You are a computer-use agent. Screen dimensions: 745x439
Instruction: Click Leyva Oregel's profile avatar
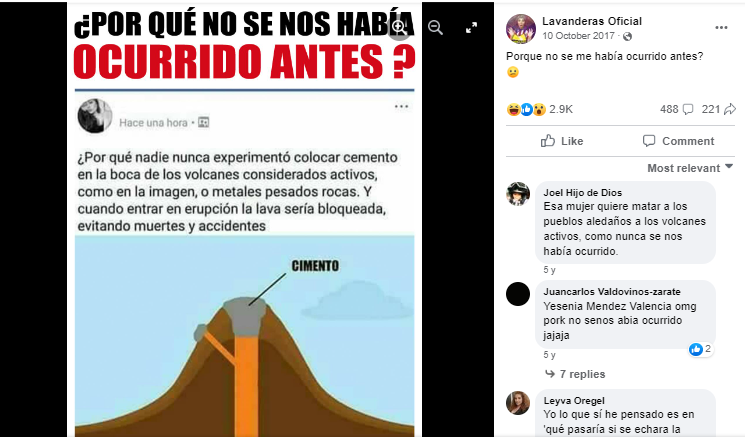point(518,403)
